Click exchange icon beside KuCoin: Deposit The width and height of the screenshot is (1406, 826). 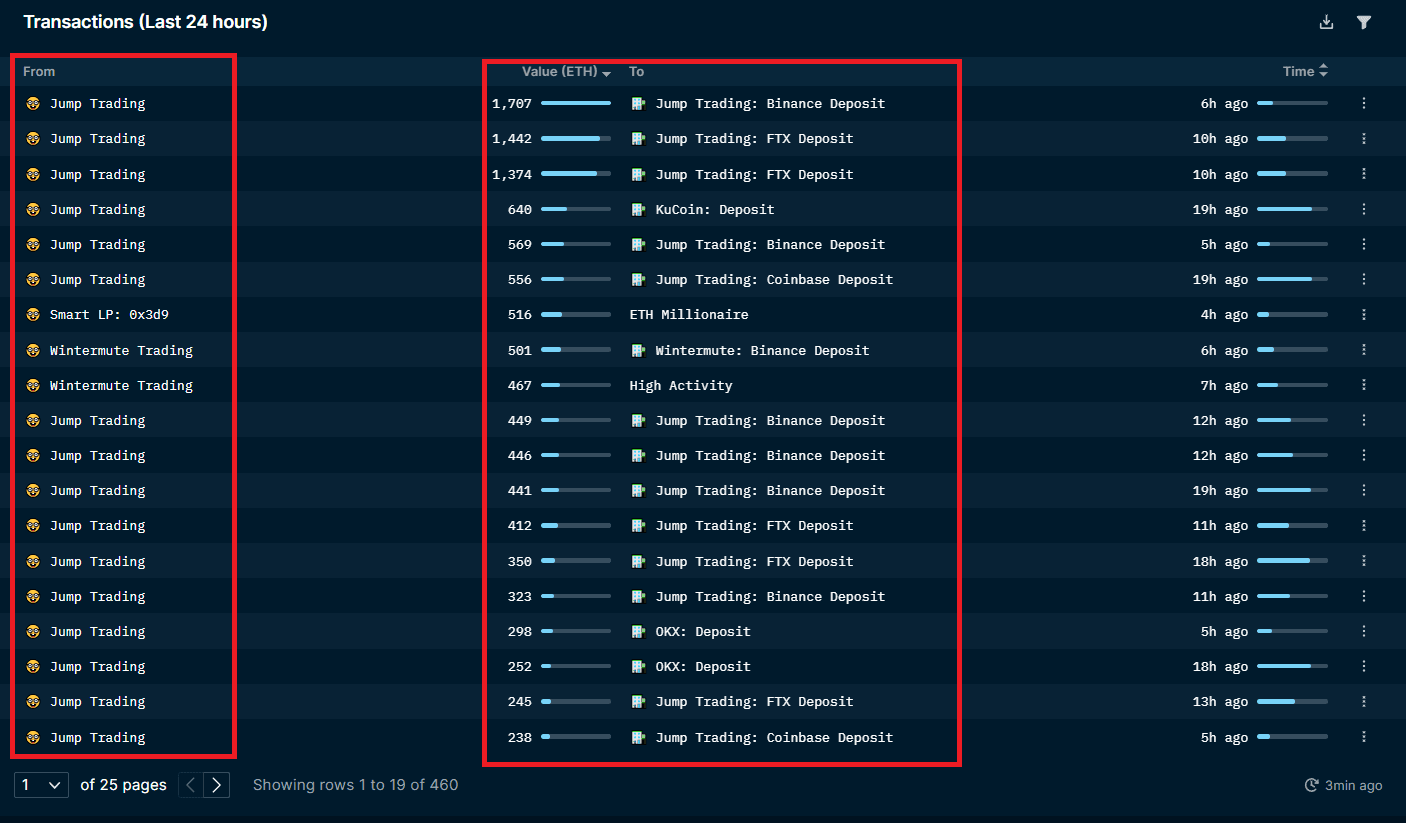coord(638,209)
